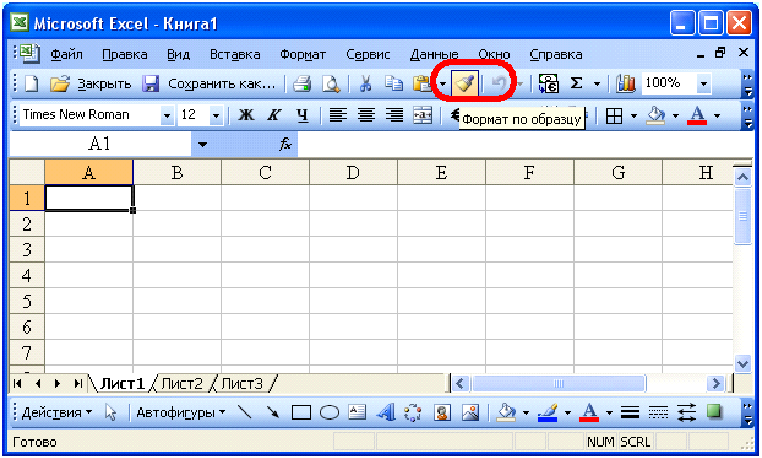Open the Times New Roman font dropdown
This screenshot has height=458, width=762.
tap(167, 116)
